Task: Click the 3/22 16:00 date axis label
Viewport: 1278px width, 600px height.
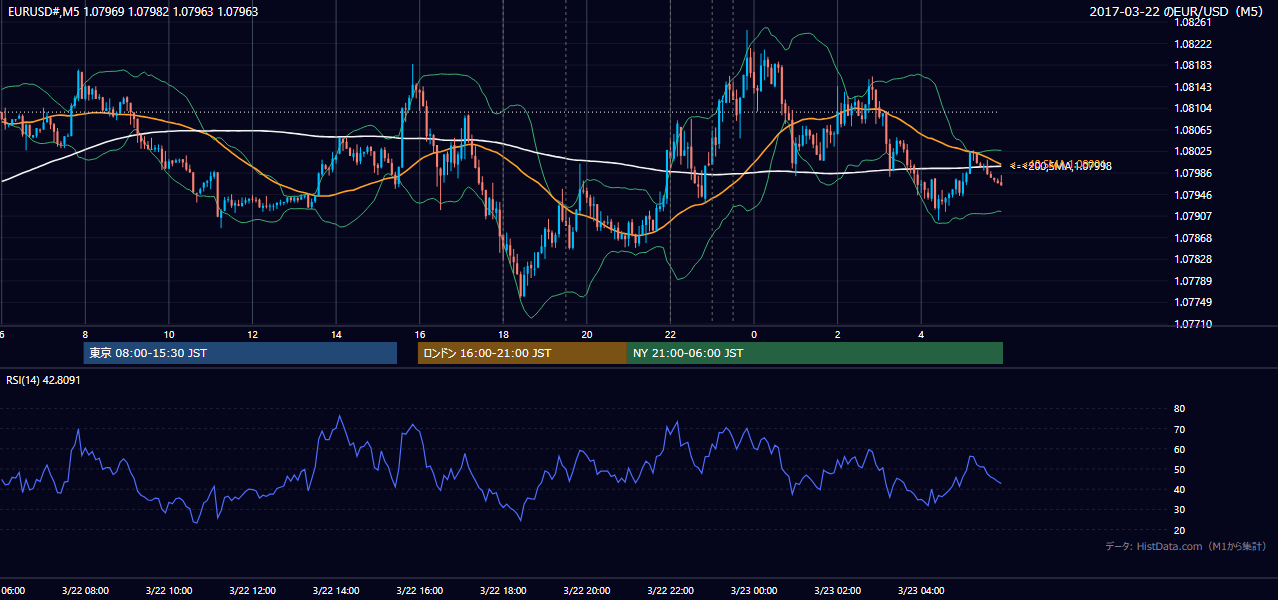Action: (419, 591)
